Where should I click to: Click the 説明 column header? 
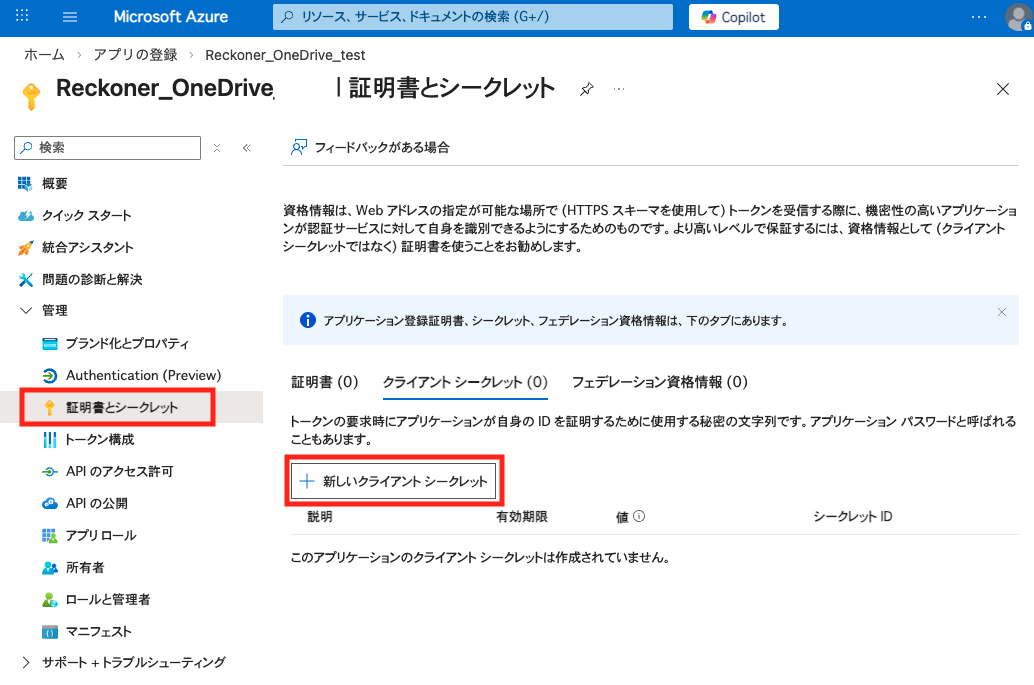320,517
